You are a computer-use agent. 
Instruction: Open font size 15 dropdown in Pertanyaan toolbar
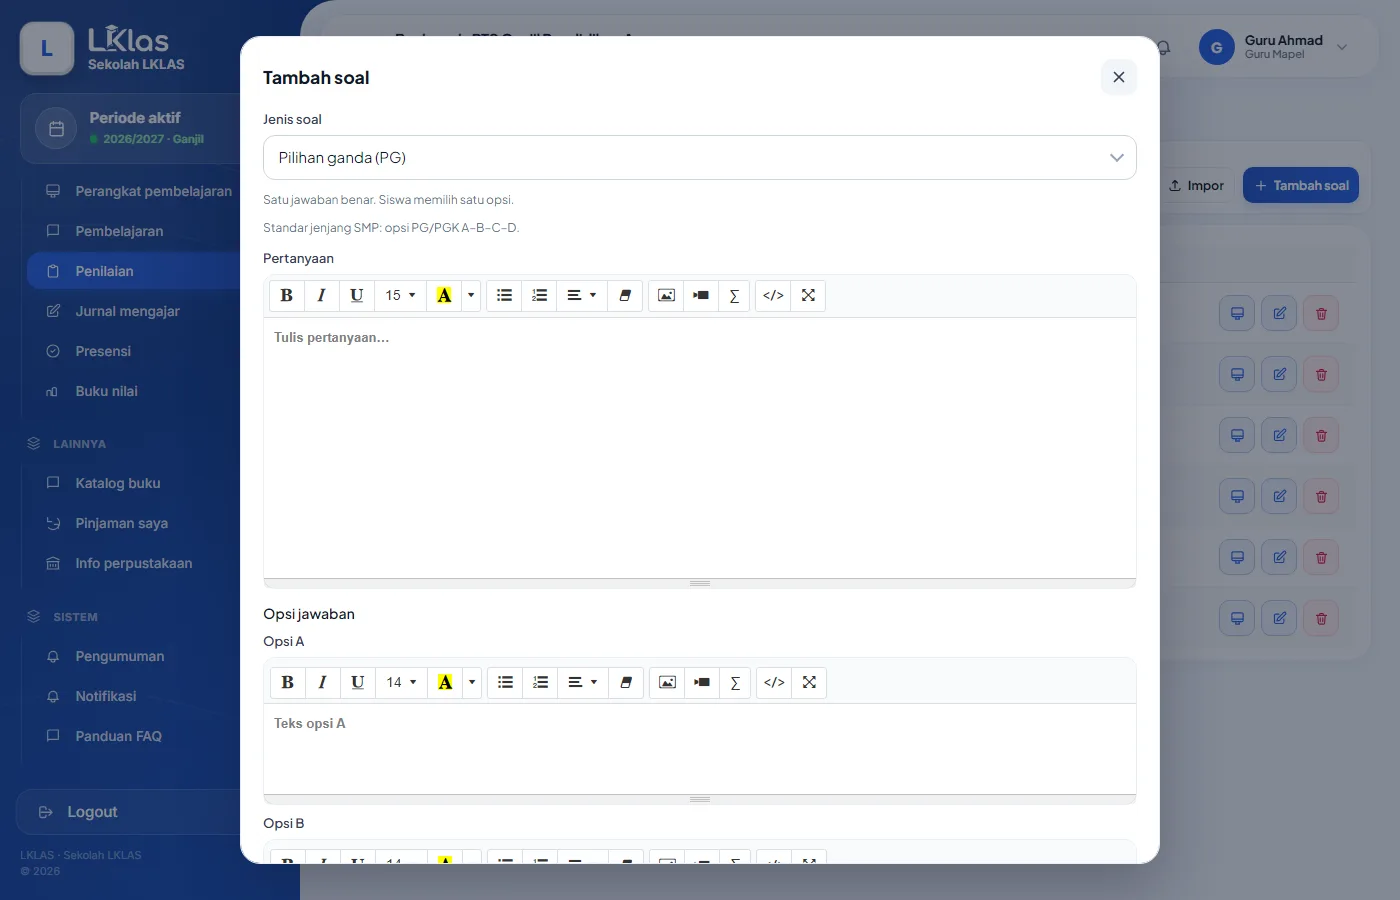pos(400,295)
